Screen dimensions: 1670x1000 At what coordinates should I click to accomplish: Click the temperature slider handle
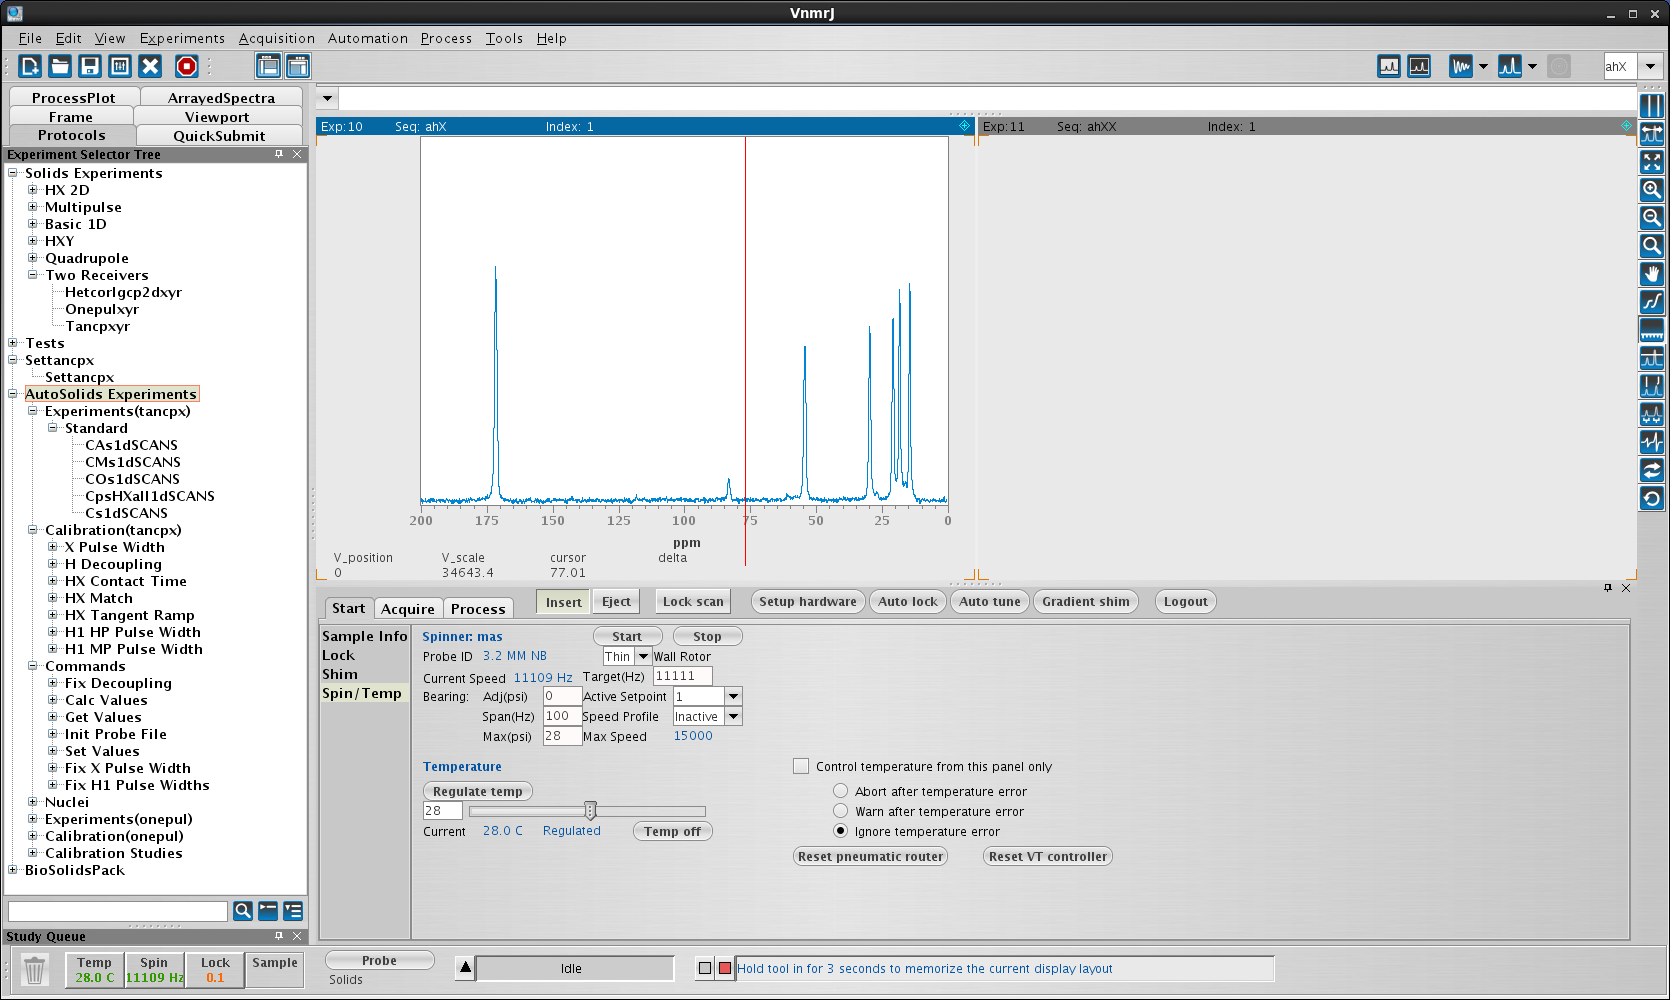point(590,810)
